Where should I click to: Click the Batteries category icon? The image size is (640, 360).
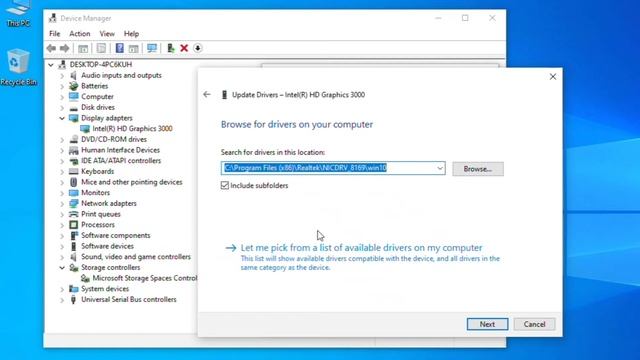(73, 86)
